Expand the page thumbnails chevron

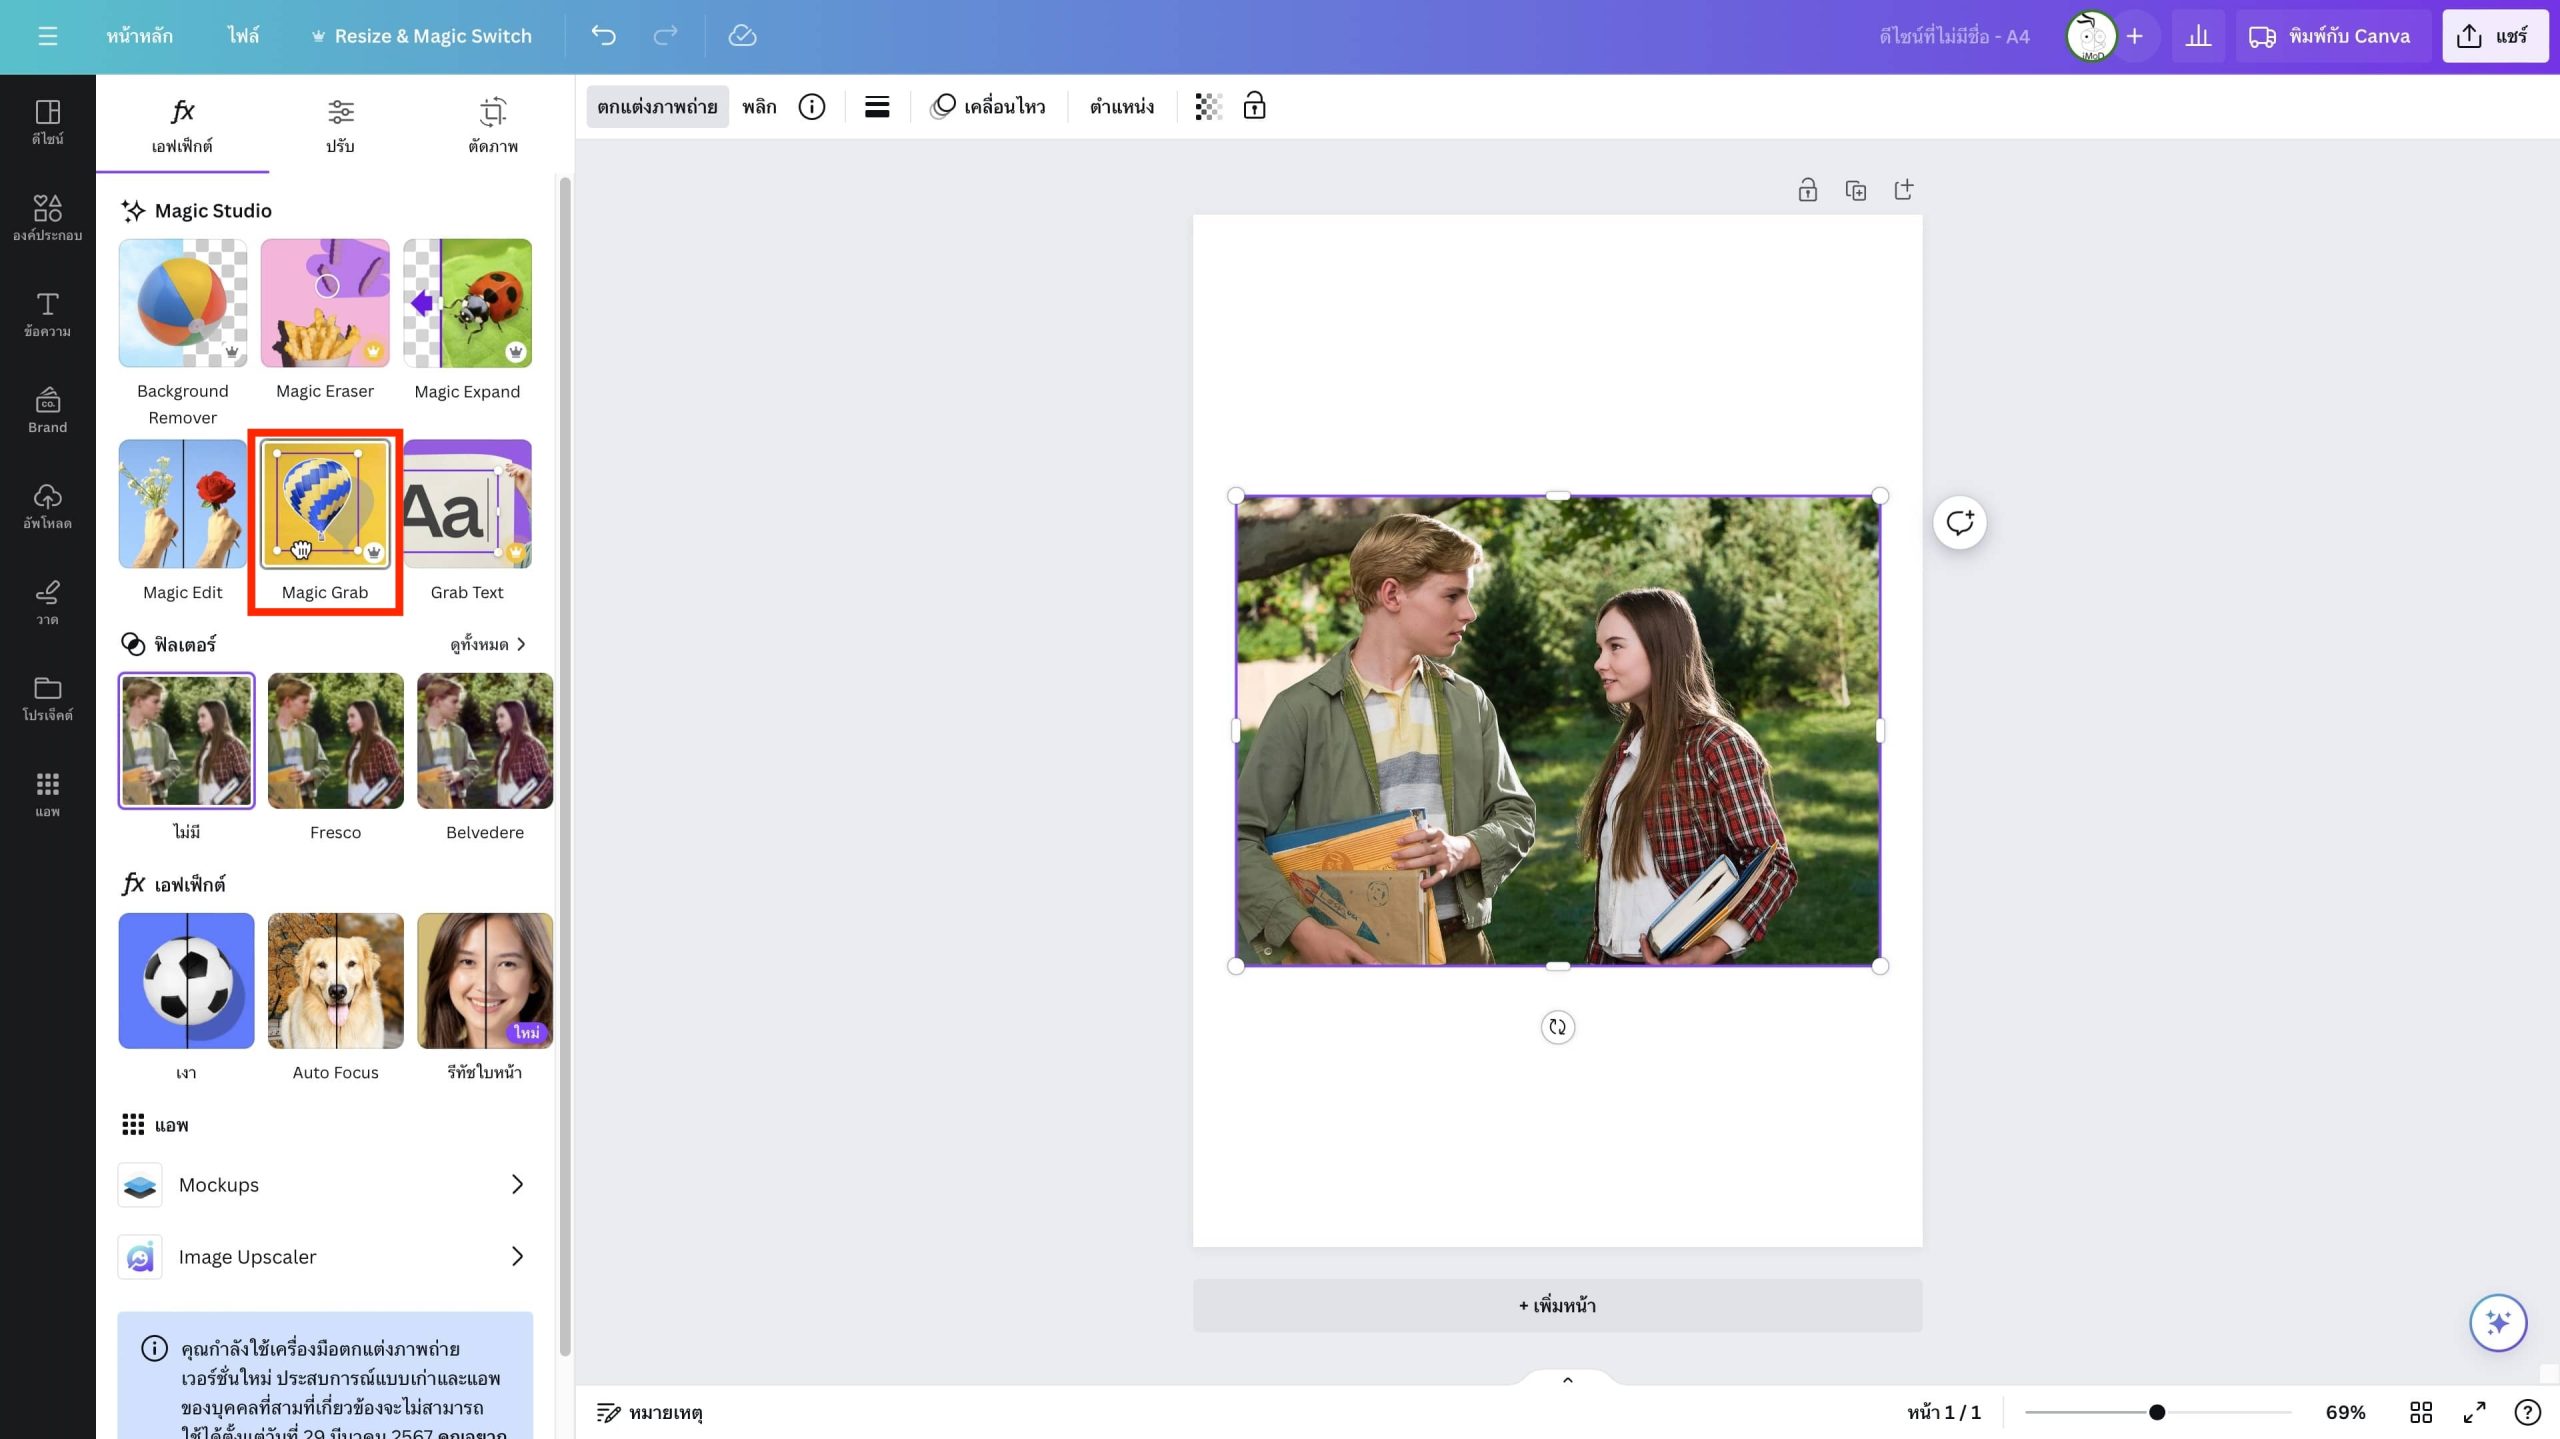(x=1567, y=1380)
